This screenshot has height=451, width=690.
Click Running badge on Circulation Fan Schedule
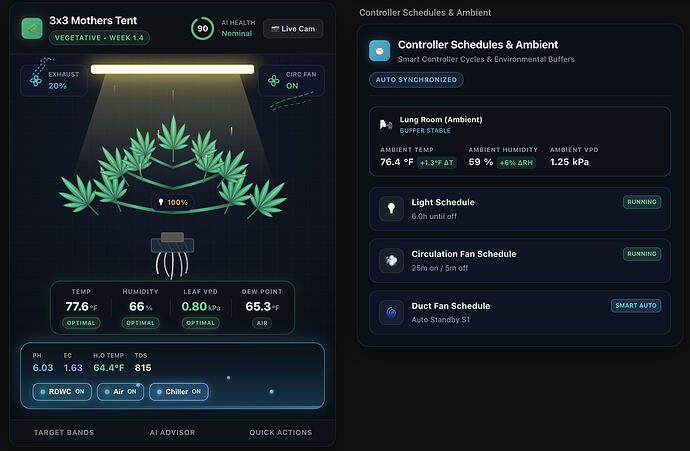click(x=642, y=254)
